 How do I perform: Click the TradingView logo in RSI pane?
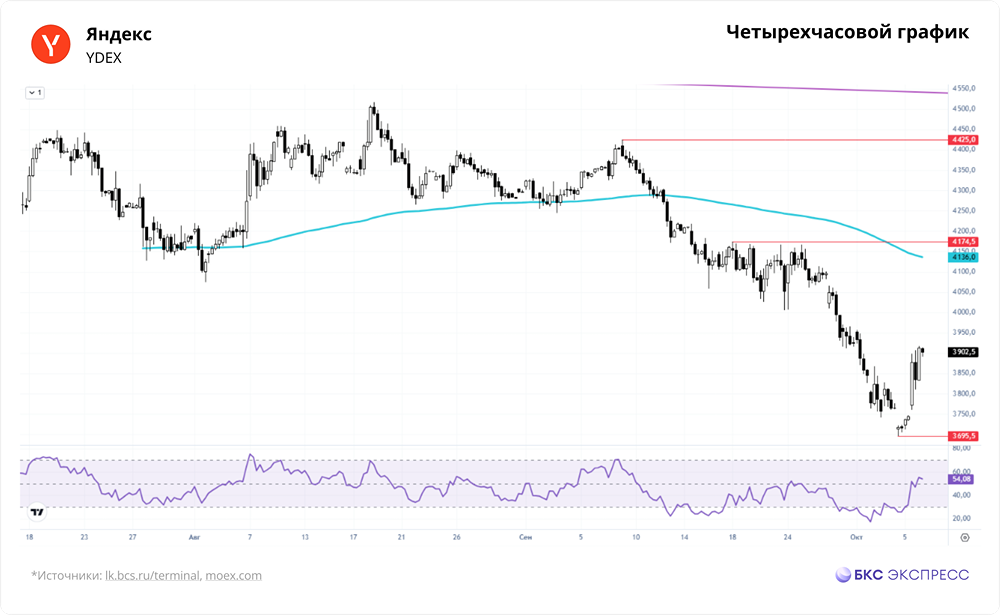(37, 512)
